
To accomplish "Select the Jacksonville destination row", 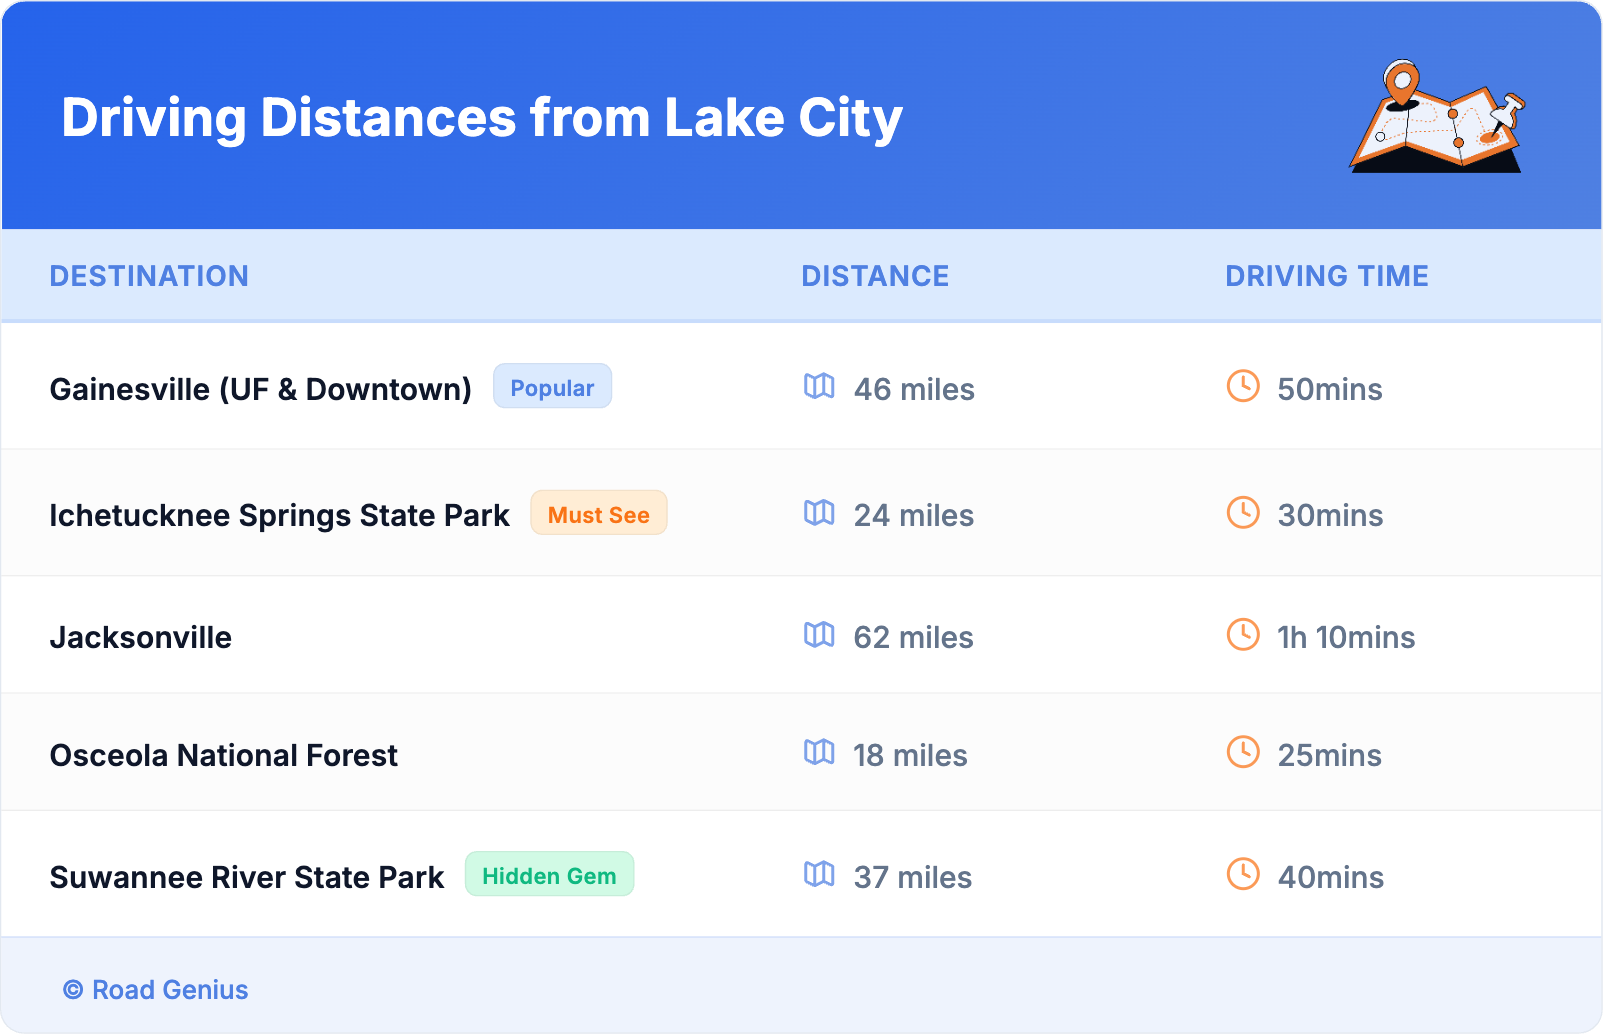I will click(x=141, y=638).
